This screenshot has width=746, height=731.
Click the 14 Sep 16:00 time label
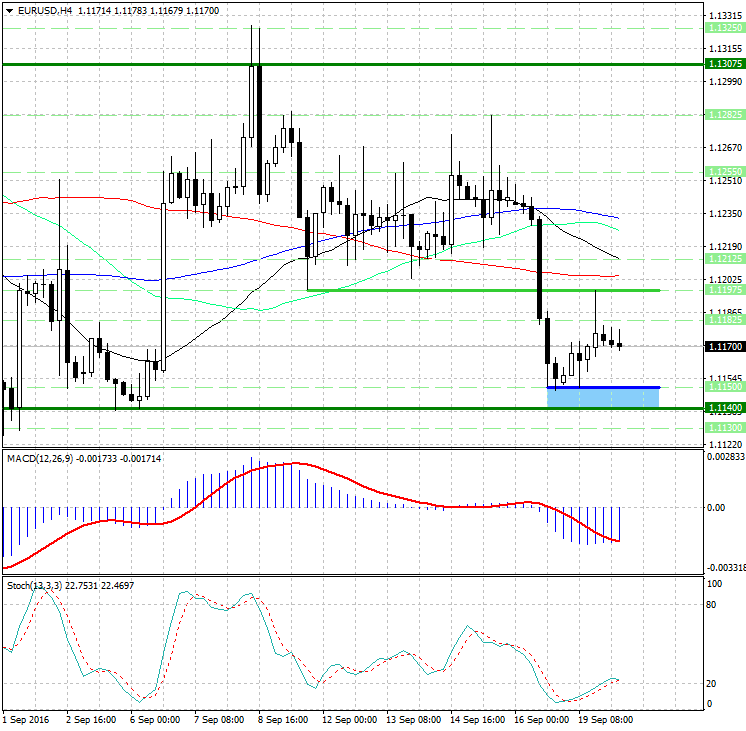(477, 720)
